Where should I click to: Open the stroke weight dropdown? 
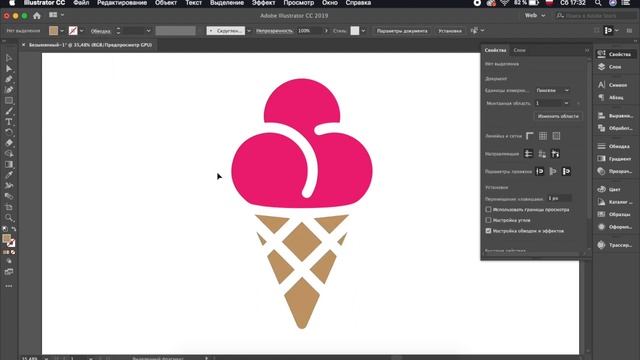coord(148,31)
